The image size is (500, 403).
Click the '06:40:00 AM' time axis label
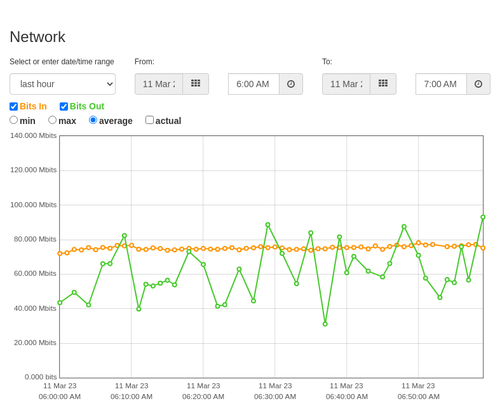click(x=347, y=397)
